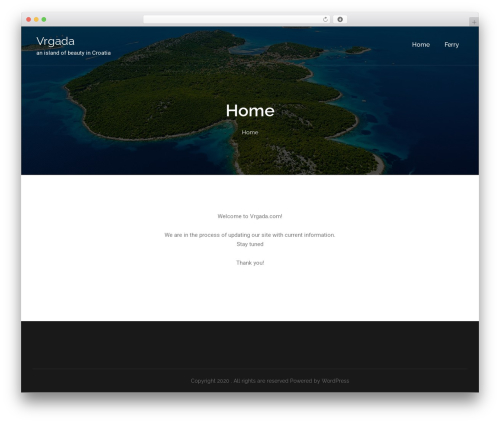Open the Home menu item
The image size is (500, 423).
421,44
